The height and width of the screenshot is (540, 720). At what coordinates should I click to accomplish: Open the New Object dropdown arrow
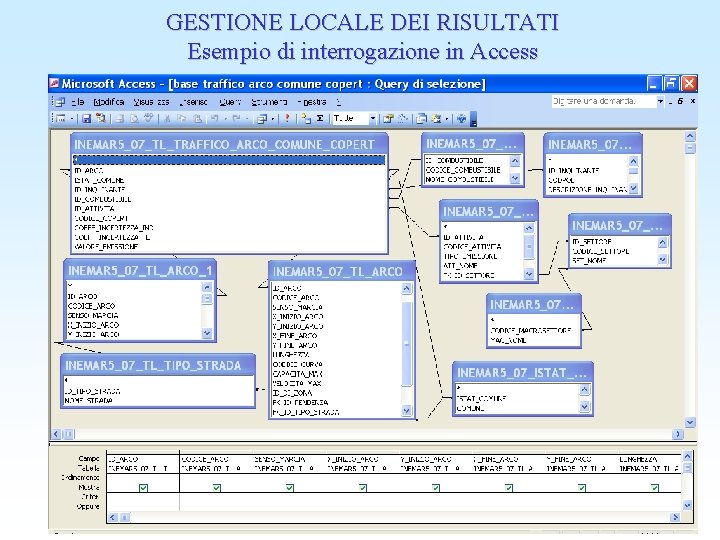(x=446, y=119)
